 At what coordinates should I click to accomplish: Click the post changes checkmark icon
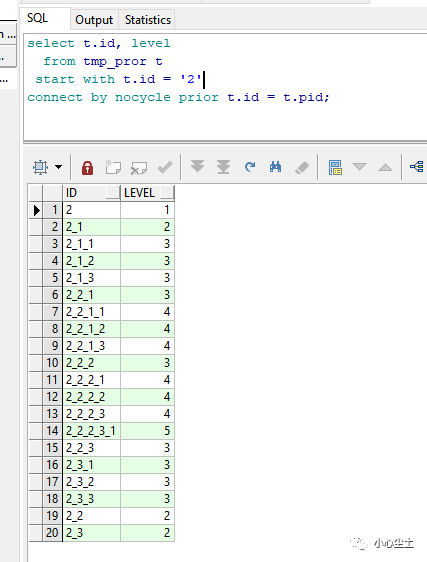(165, 167)
